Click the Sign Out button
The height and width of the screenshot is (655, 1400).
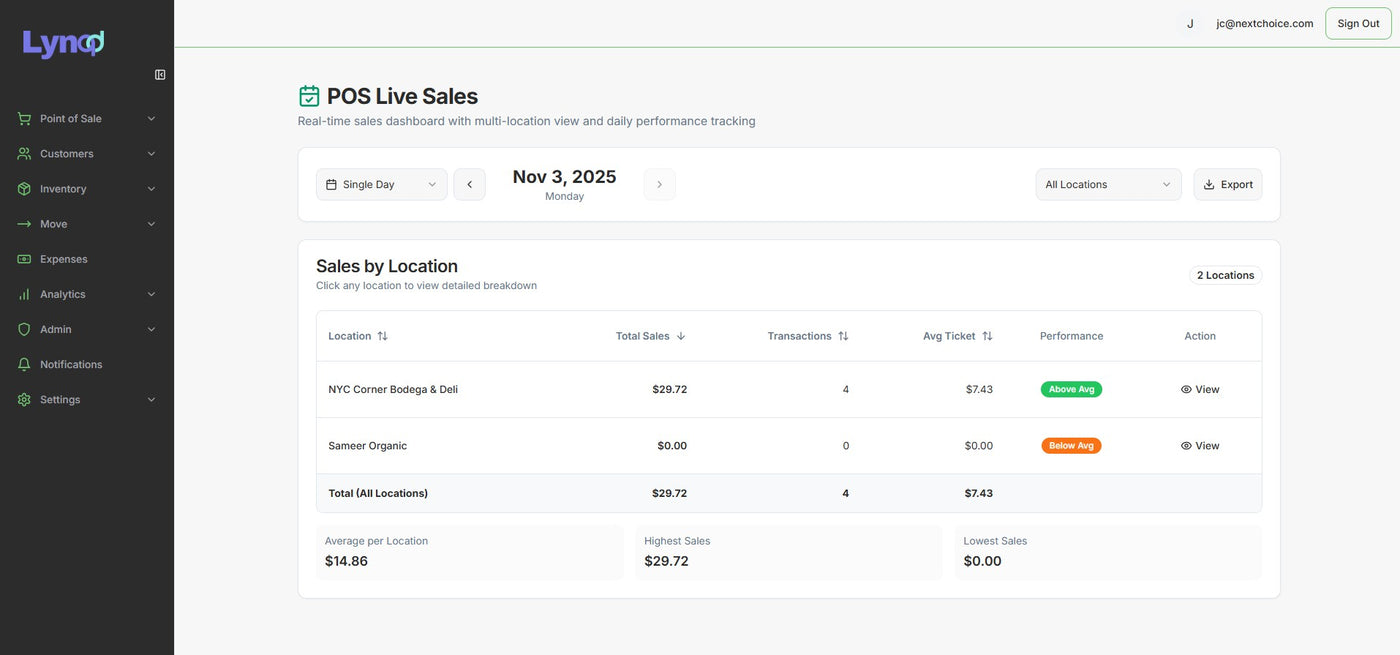click(1357, 24)
